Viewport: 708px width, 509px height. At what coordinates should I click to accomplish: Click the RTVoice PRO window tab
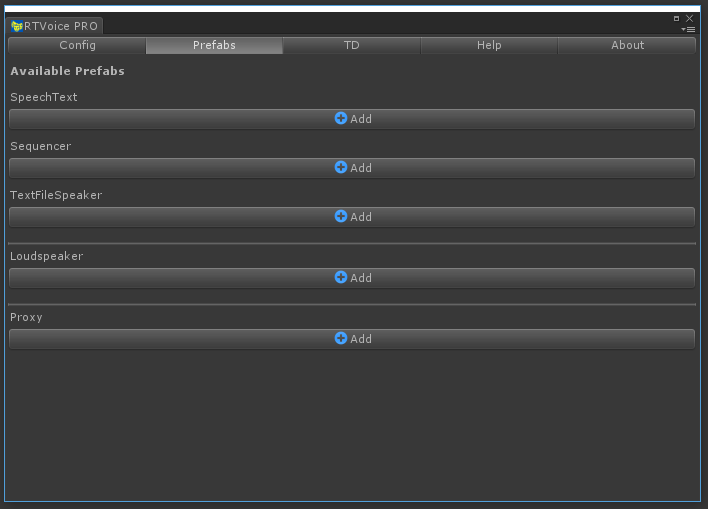[55, 26]
